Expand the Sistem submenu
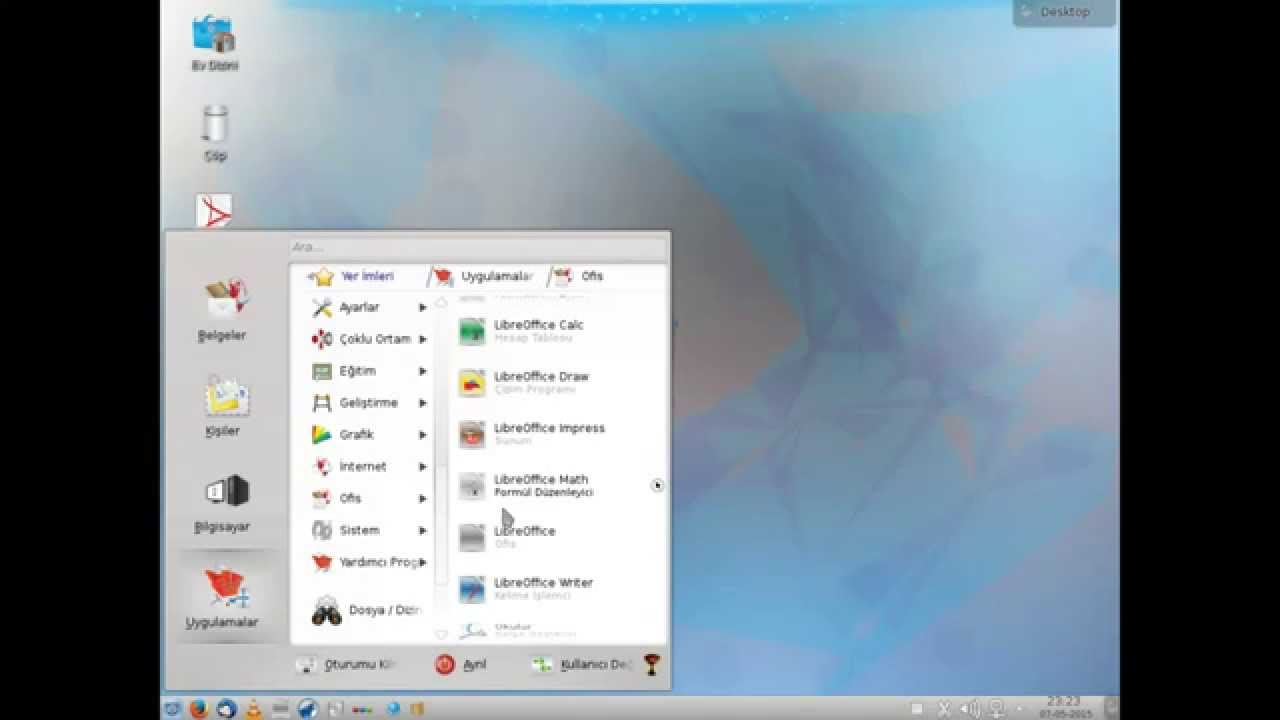This screenshot has width=1280, height=720. coord(369,530)
